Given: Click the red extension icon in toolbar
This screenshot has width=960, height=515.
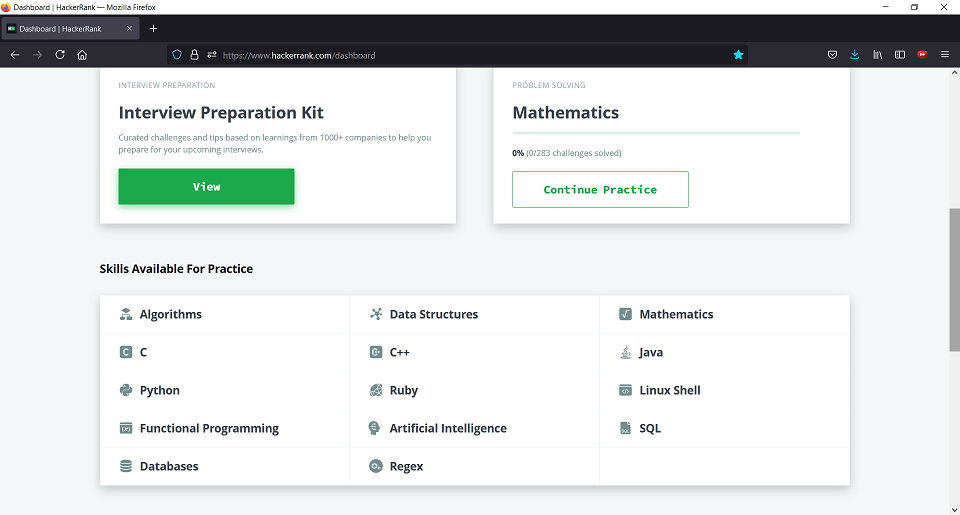Looking at the screenshot, I should click(x=922, y=55).
